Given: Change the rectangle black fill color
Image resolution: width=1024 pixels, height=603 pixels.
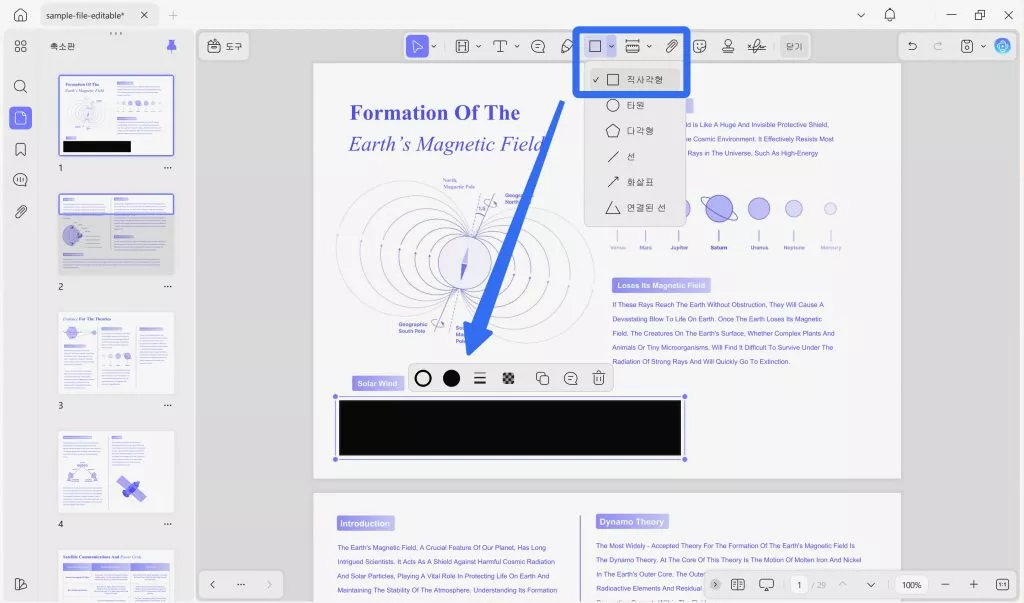Looking at the screenshot, I should coord(451,378).
